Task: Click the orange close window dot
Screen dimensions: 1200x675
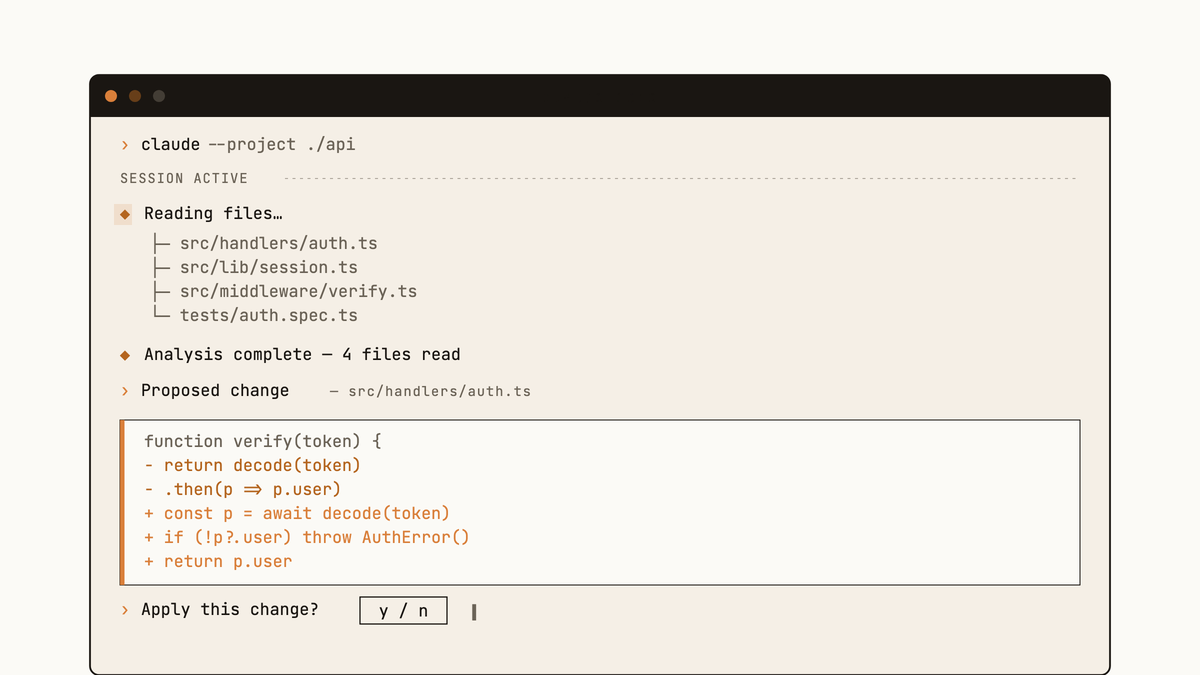Action: click(x=111, y=96)
